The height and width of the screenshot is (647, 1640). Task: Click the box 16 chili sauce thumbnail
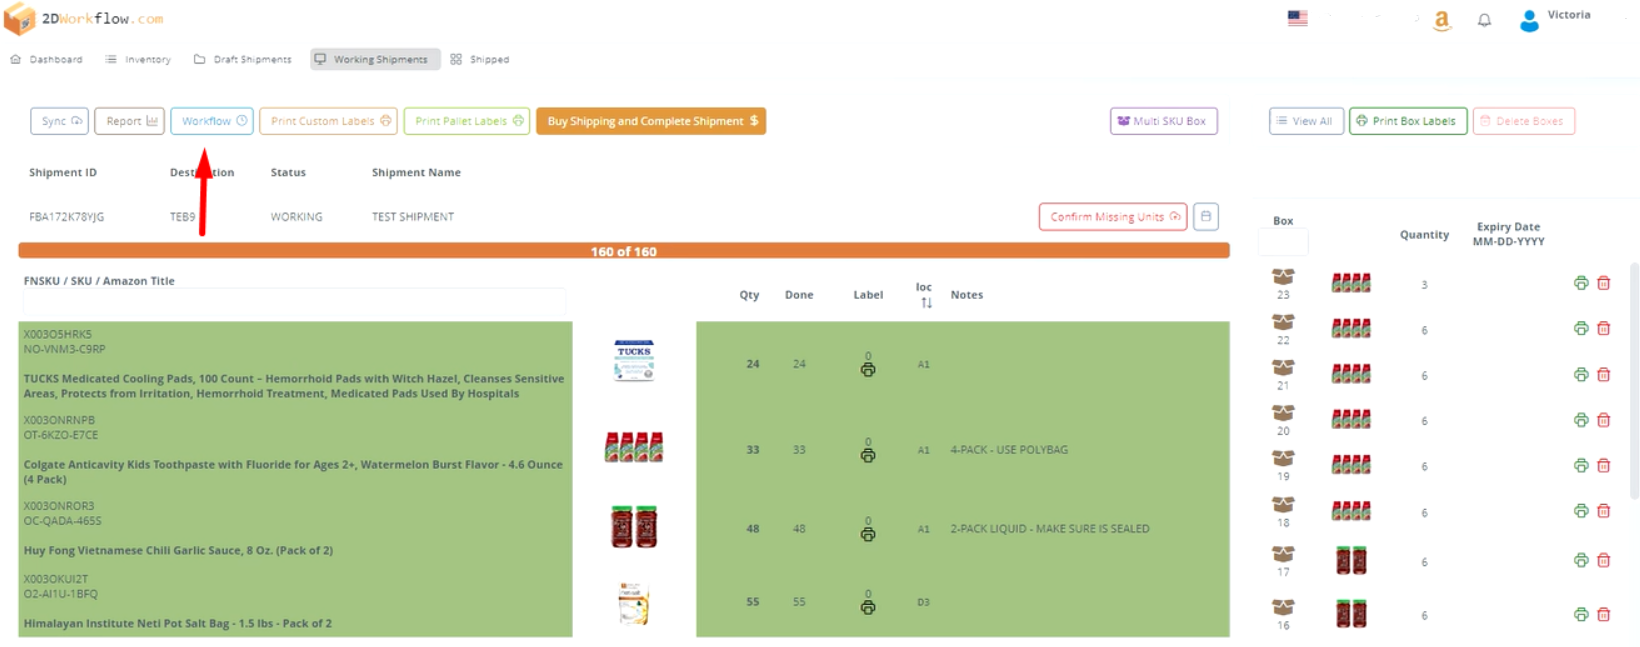[x=1351, y=614]
